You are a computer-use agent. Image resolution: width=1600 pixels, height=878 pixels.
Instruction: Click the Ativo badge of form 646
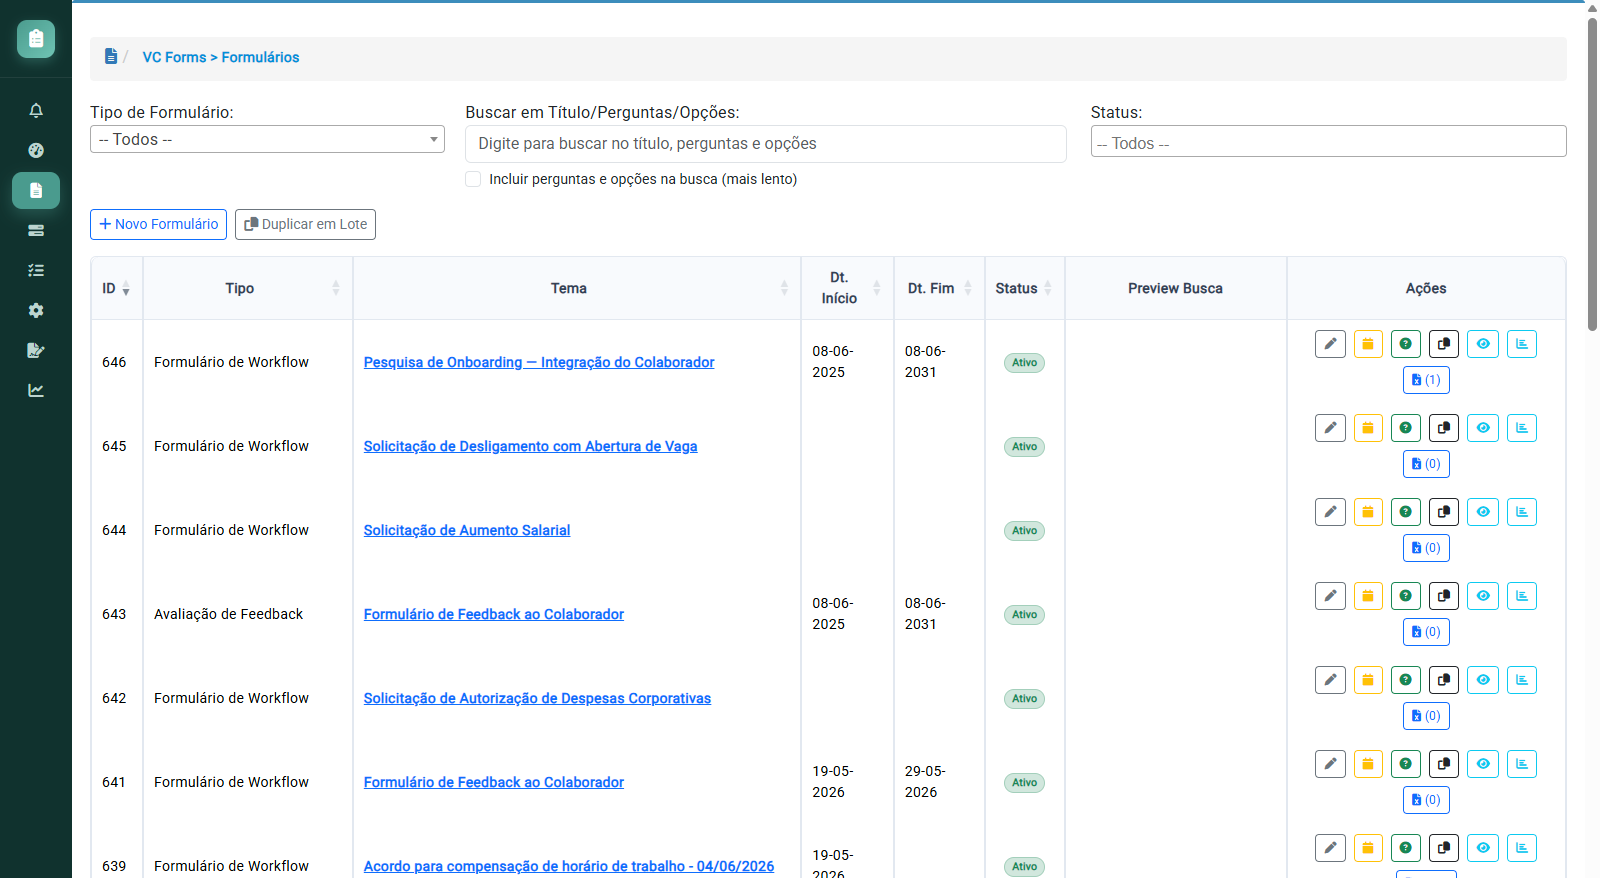1024,363
